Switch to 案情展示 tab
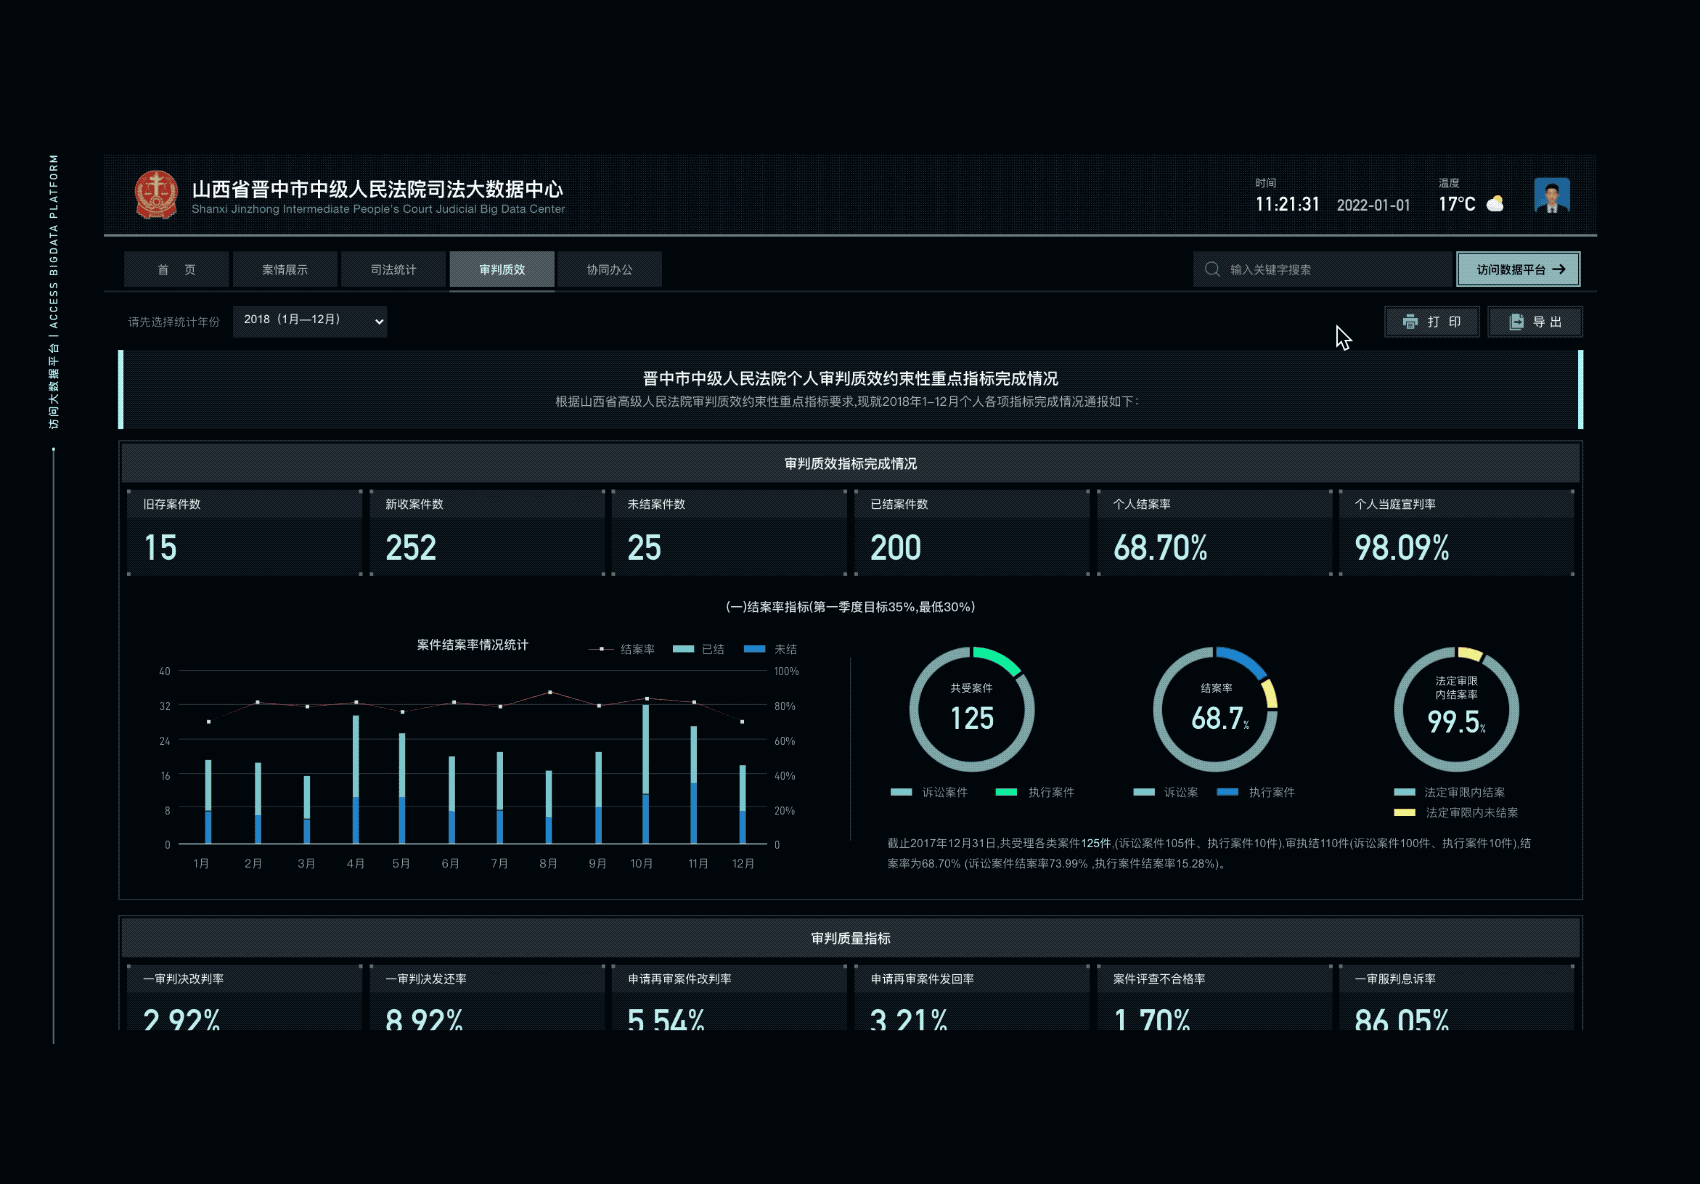This screenshot has width=1700, height=1184. 285,270
